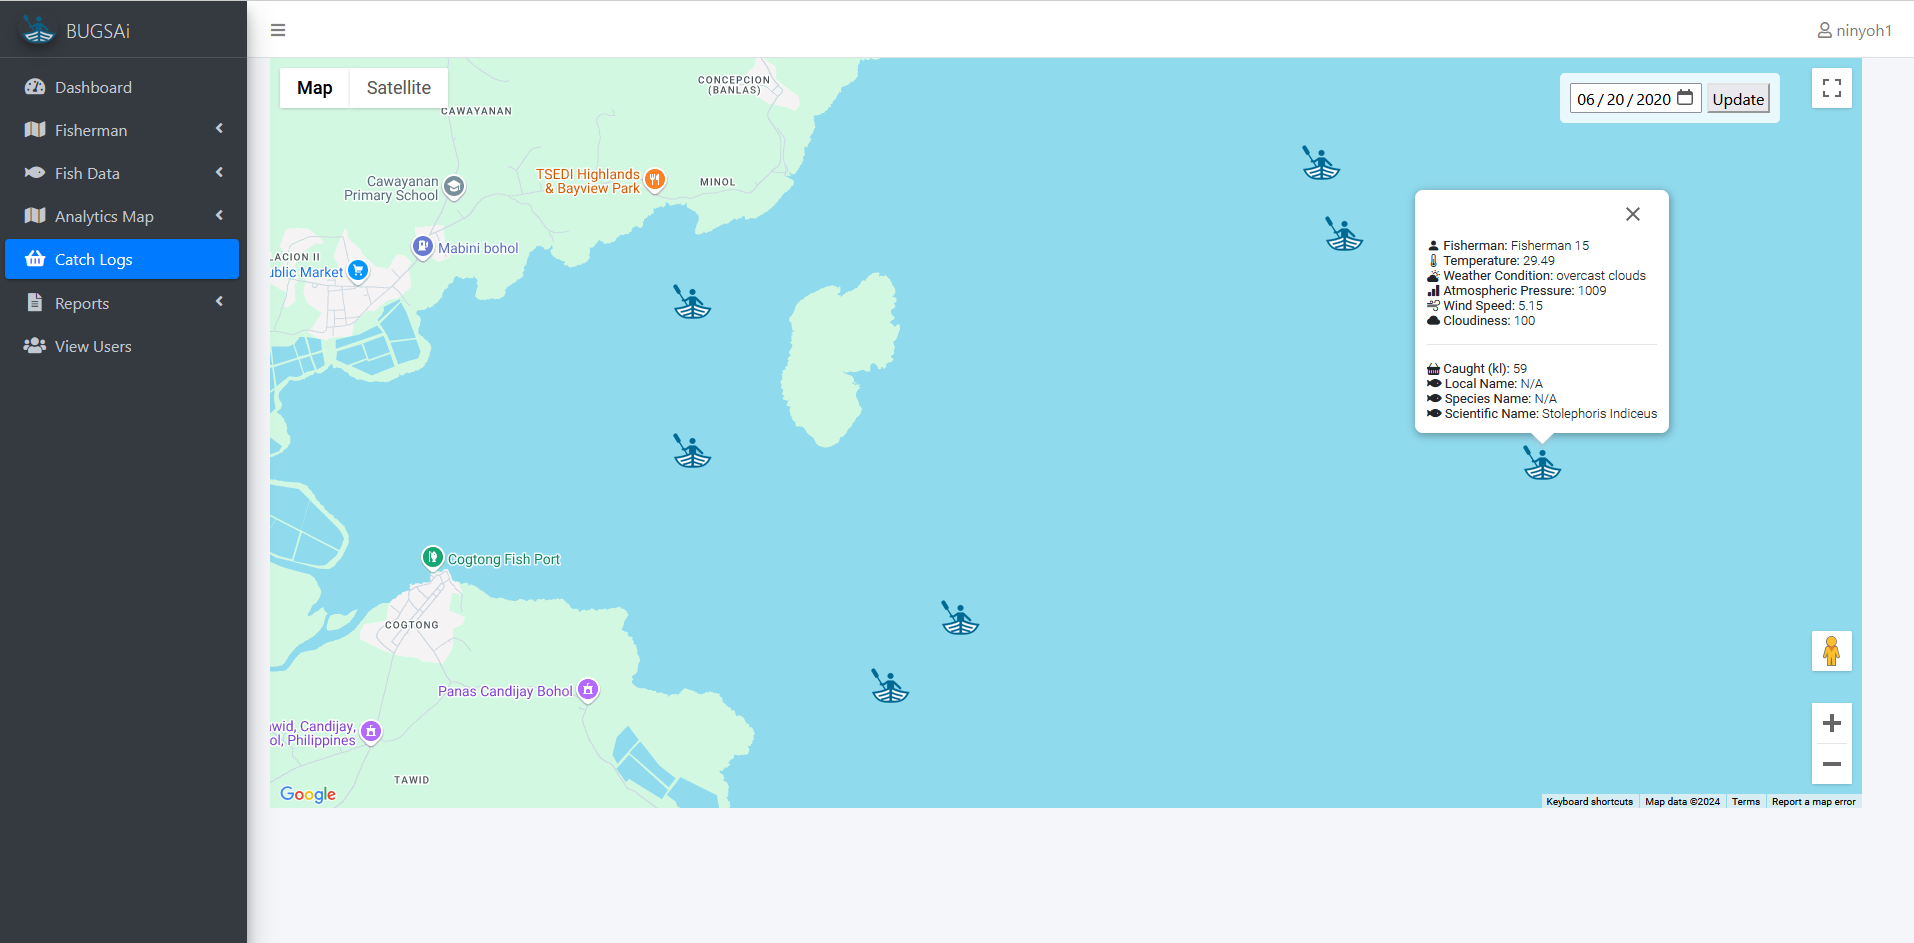The height and width of the screenshot is (943, 1914).
Task: Click the date input field
Action: pyautogui.click(x=1622, y=99)
